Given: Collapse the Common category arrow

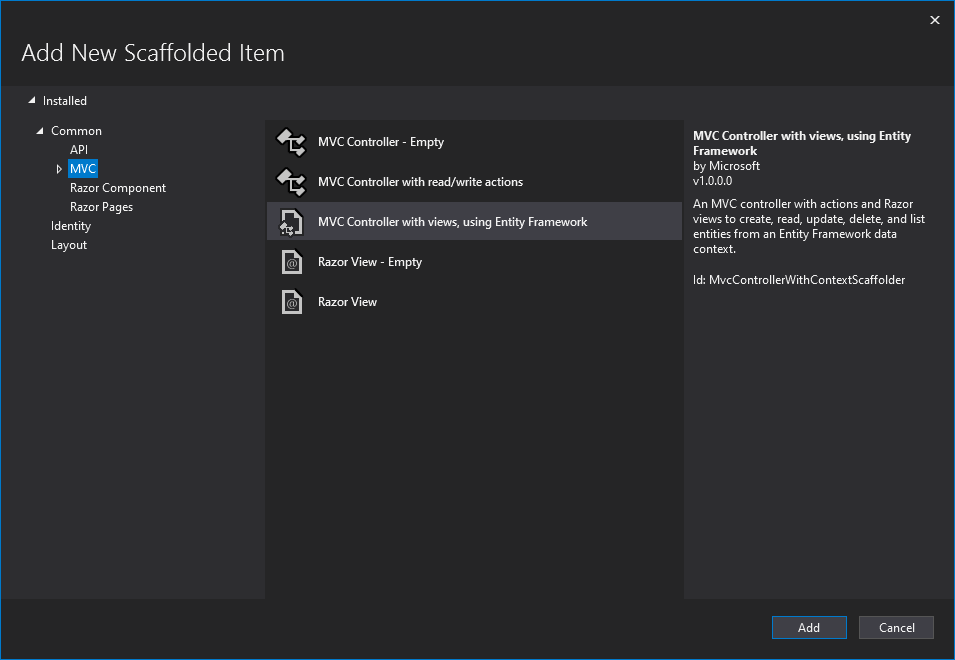Looking at the screenshot, I should tap(41, 131).
